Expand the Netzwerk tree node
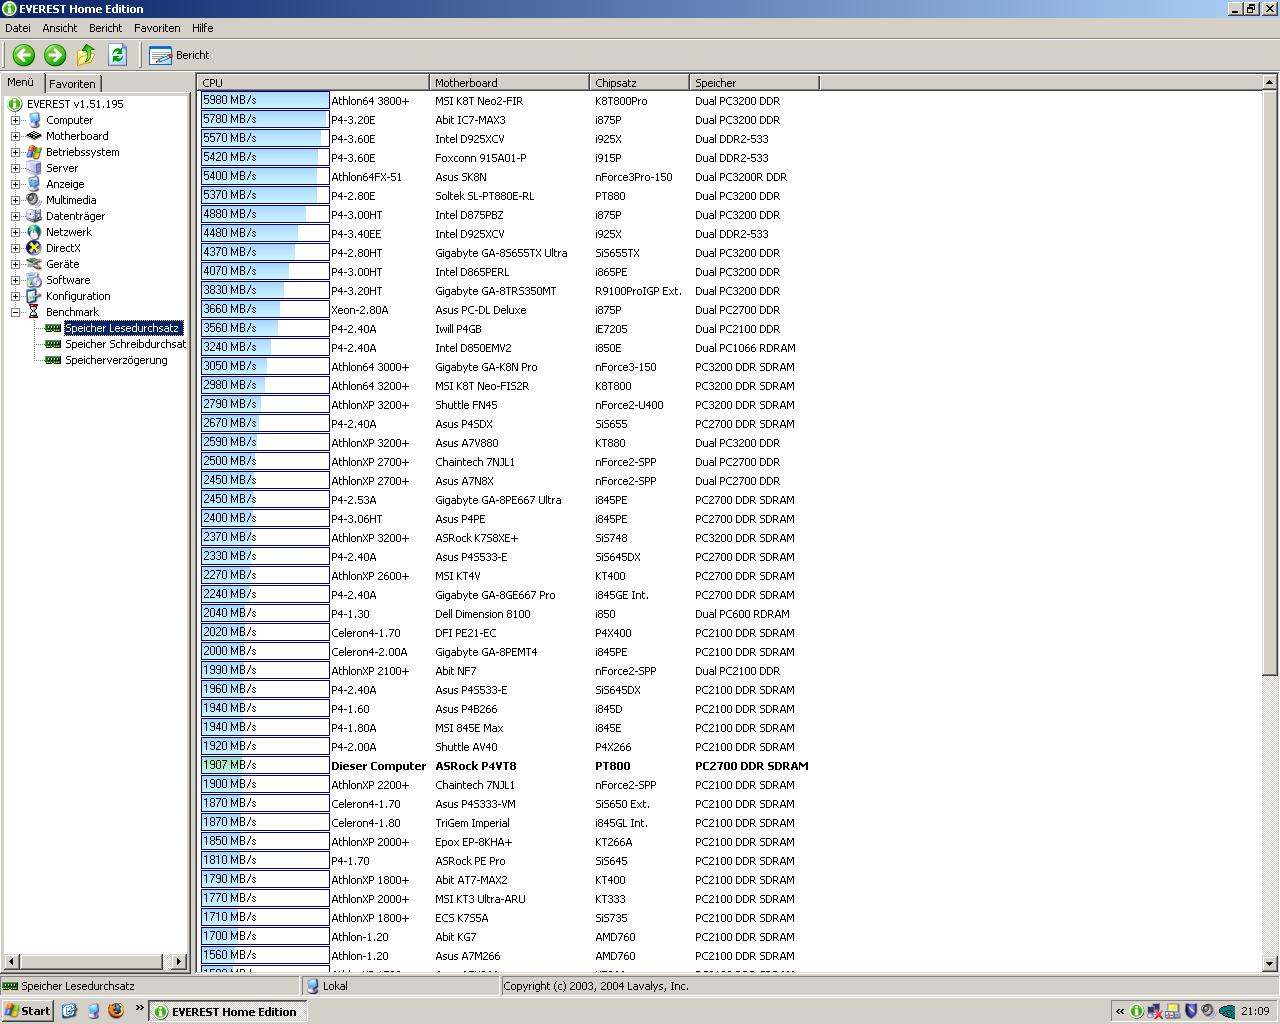The height and width of the screenshot is (1024, 1280). pyautogui.click(x=15, y=232)
